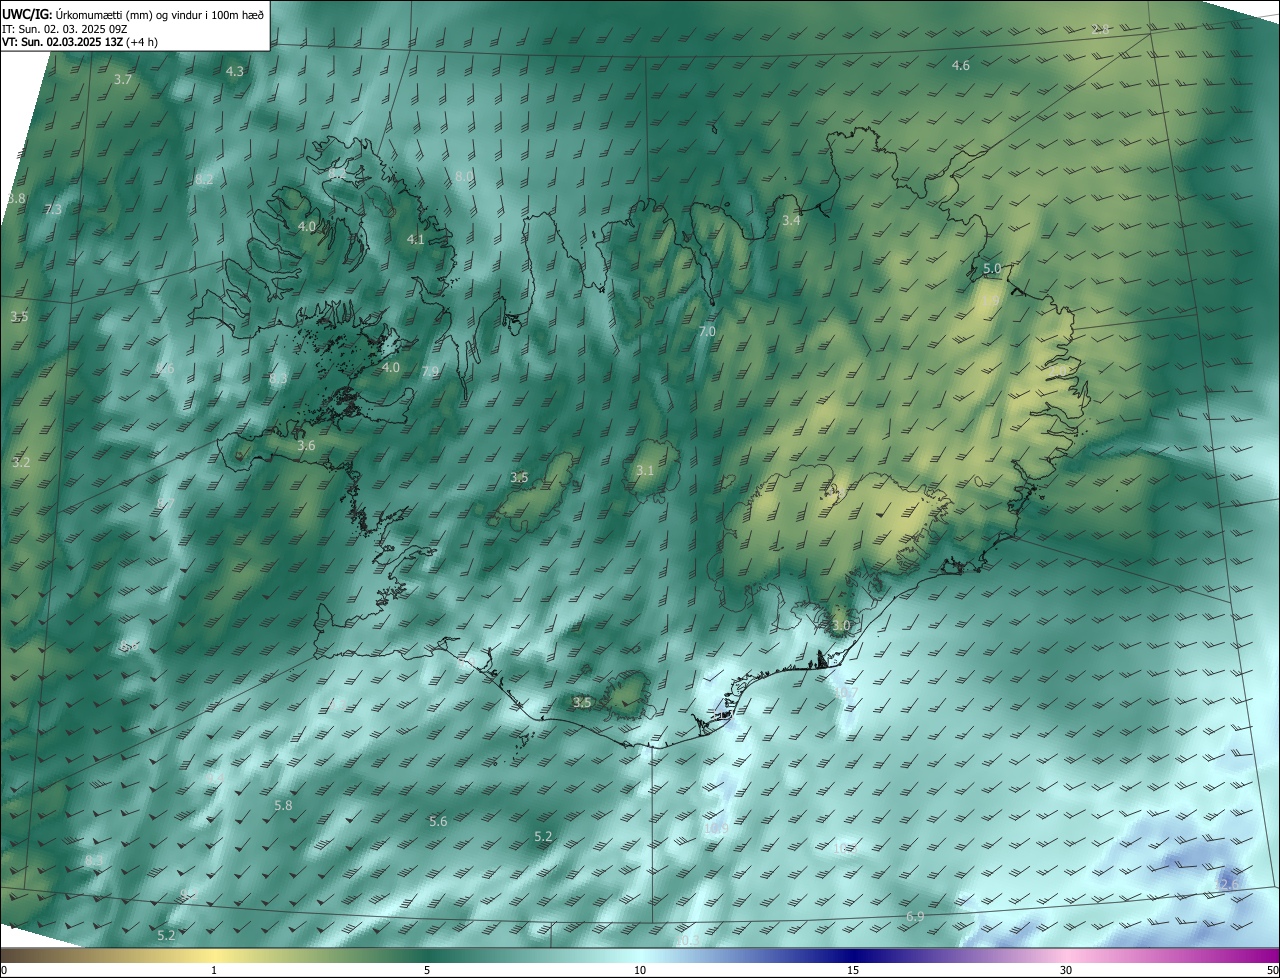The height and width of the screenshot is (978, 1280).
Task: Click the '15' tick on the color scale
Action: point(853,971)
